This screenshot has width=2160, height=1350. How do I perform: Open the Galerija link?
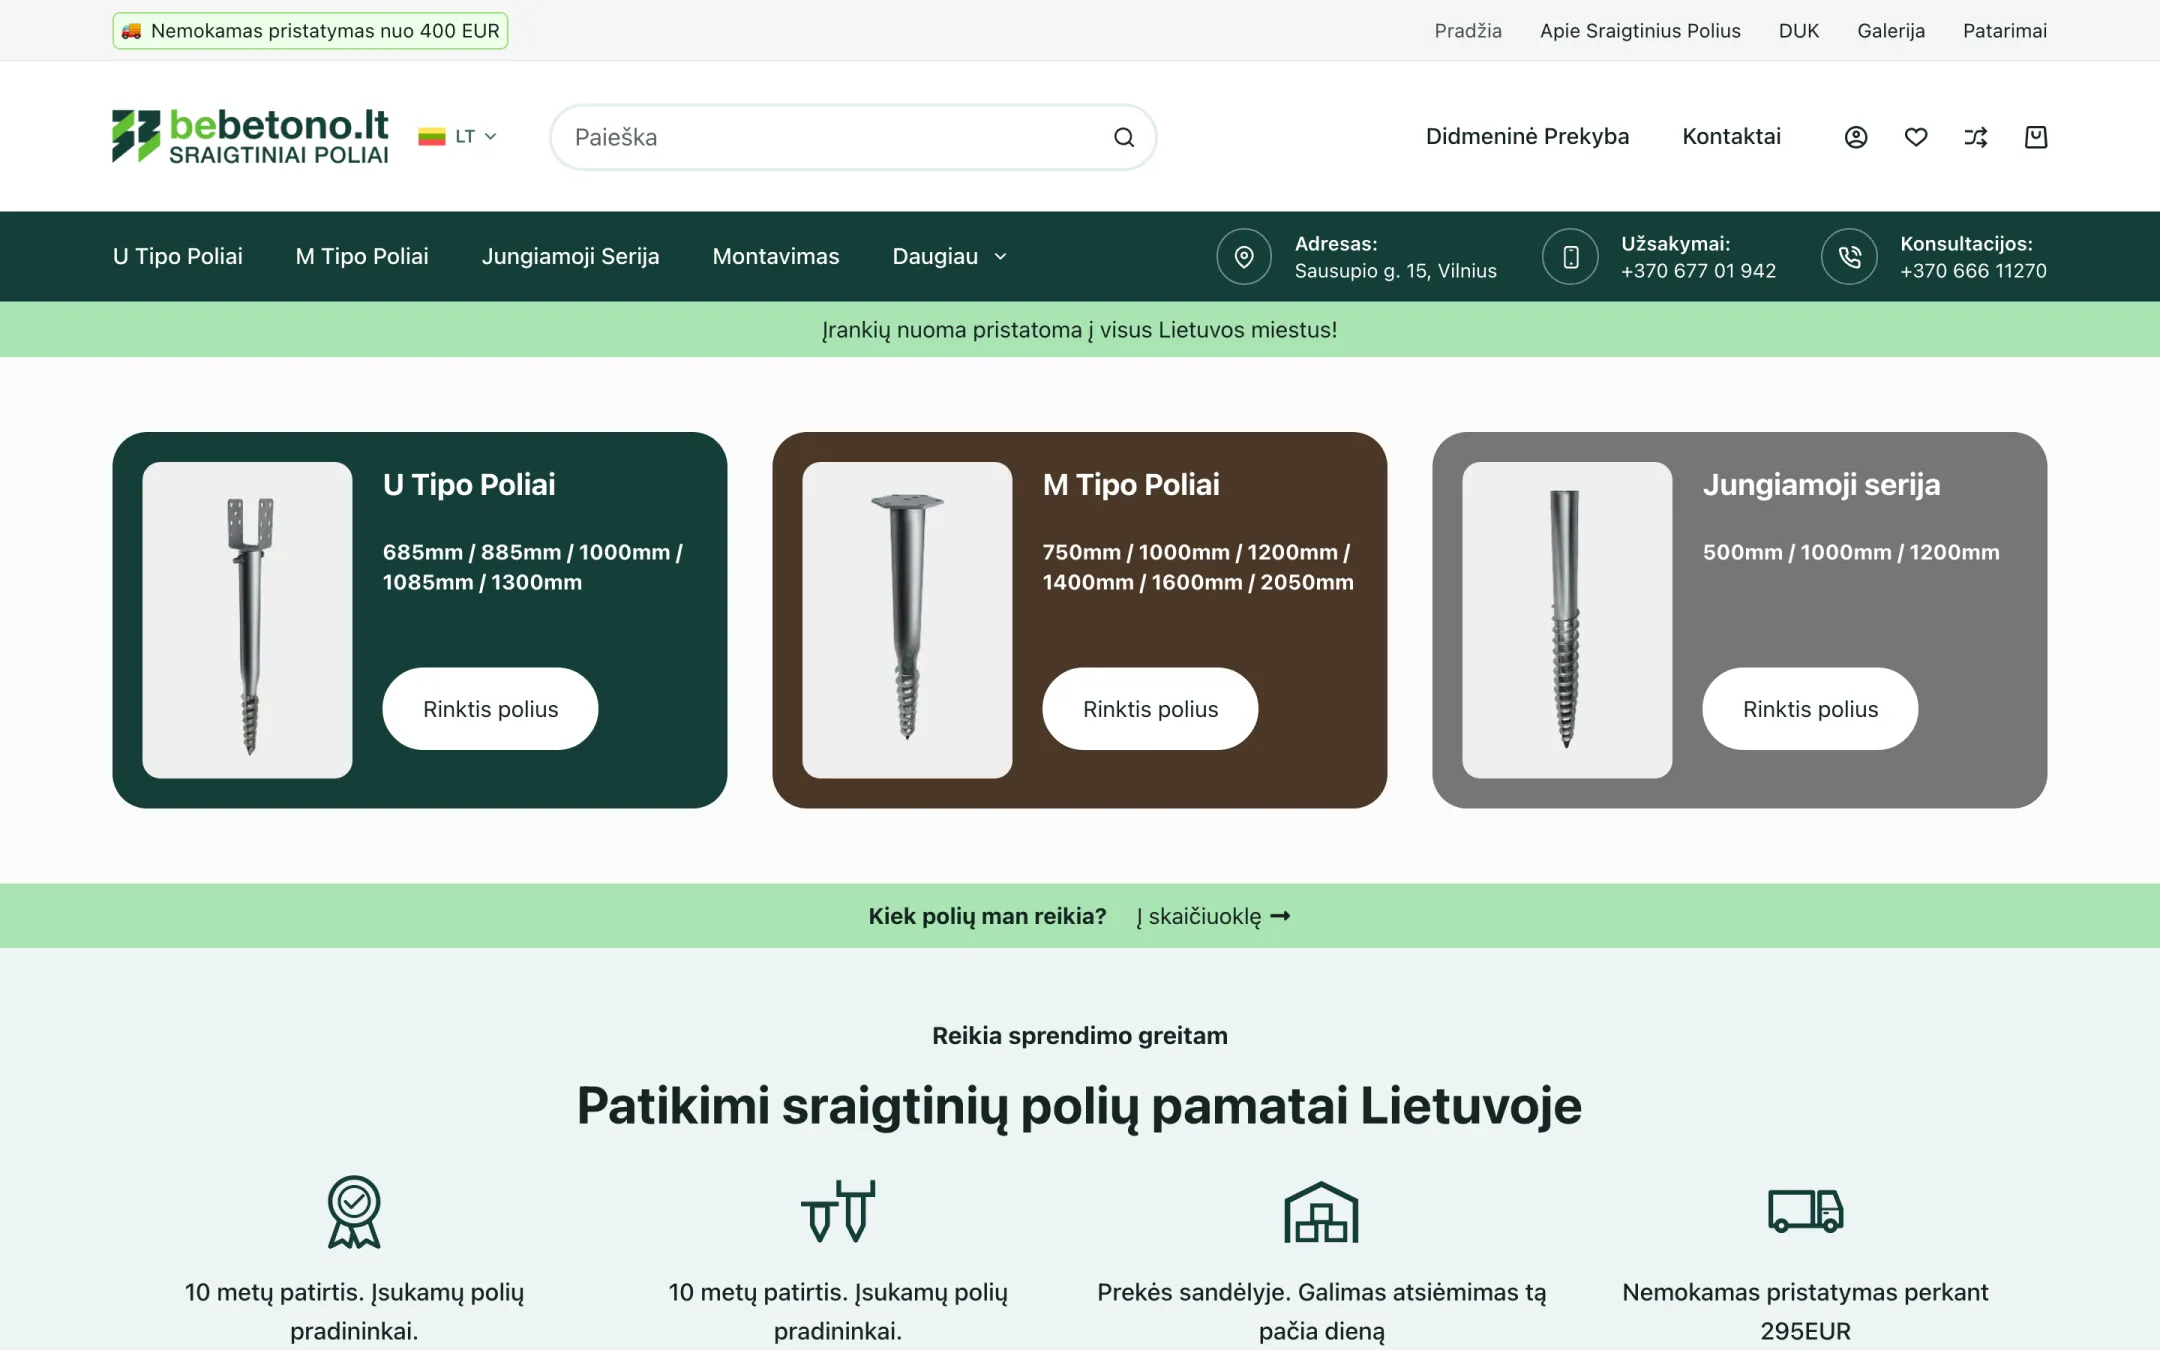[x=1891, y=31]
